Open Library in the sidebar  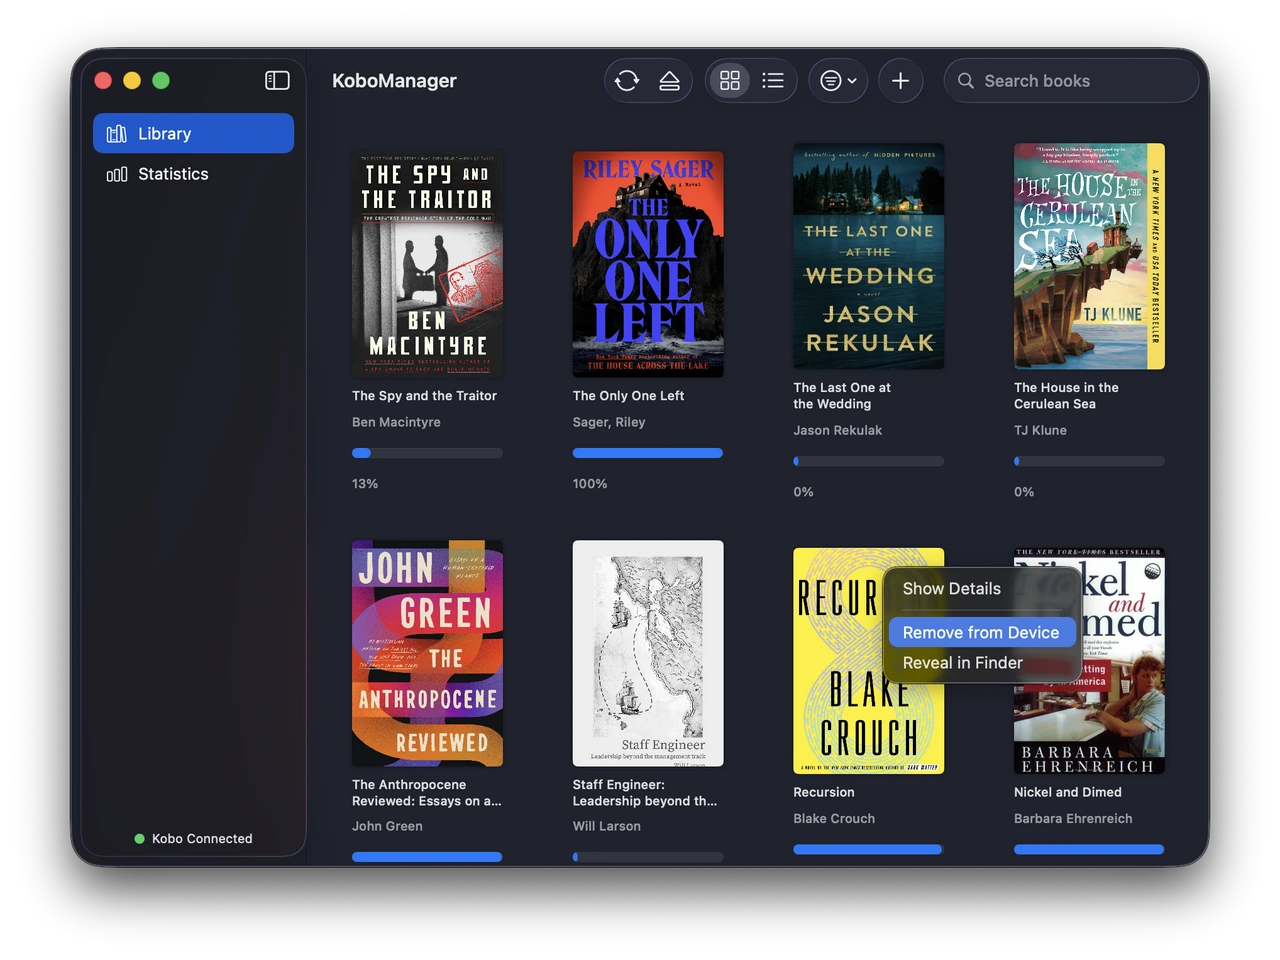[193, 133]
